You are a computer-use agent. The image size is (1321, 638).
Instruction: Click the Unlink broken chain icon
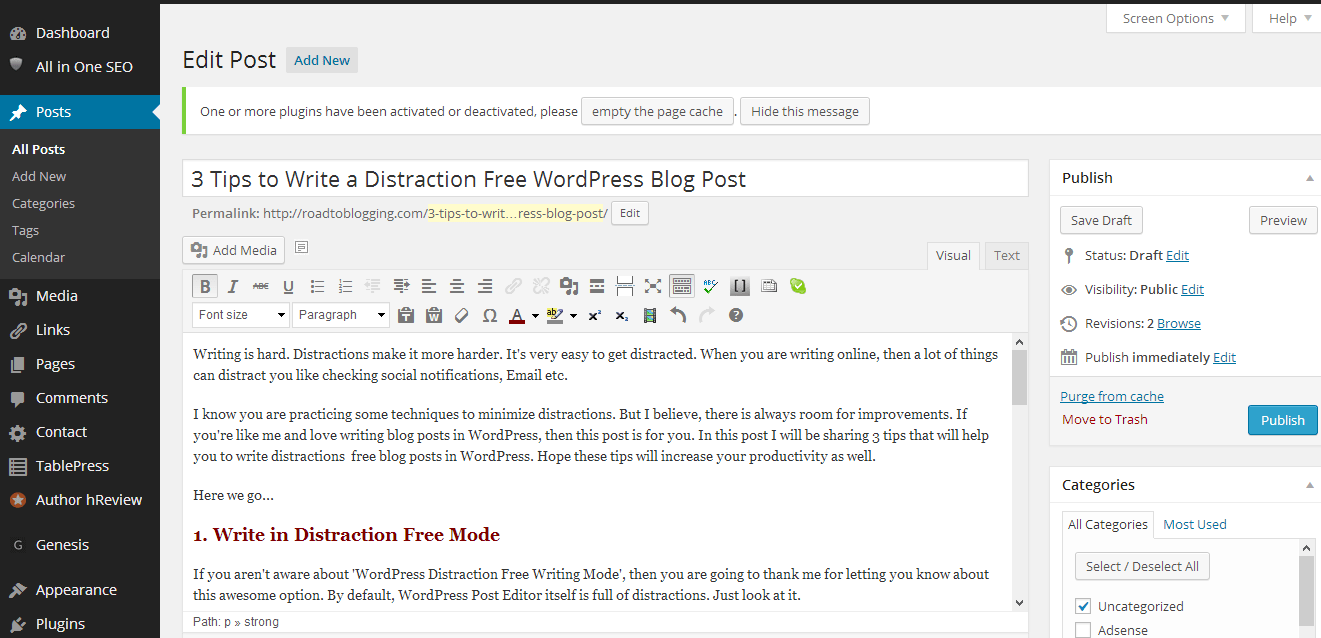click(541, 286)
